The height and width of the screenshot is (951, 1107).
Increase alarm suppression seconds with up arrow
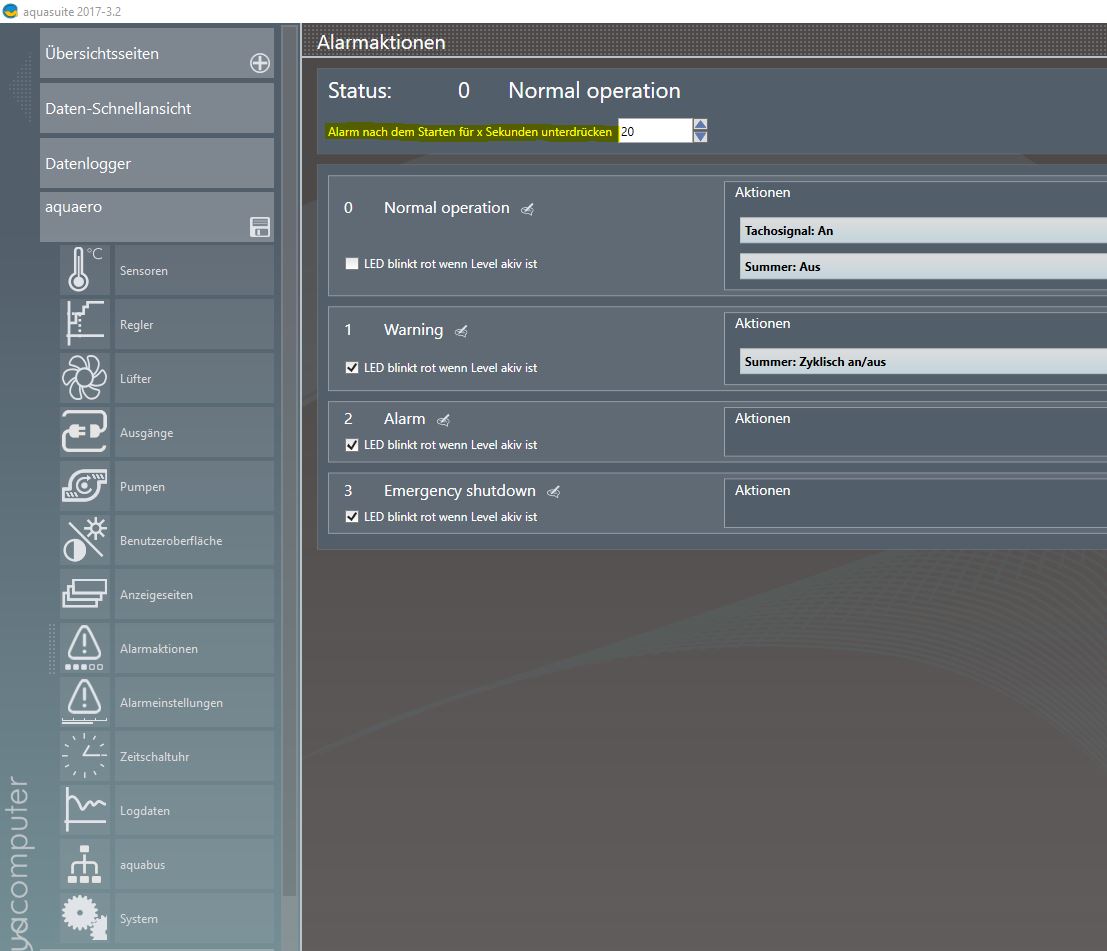(x=700, y=125)
